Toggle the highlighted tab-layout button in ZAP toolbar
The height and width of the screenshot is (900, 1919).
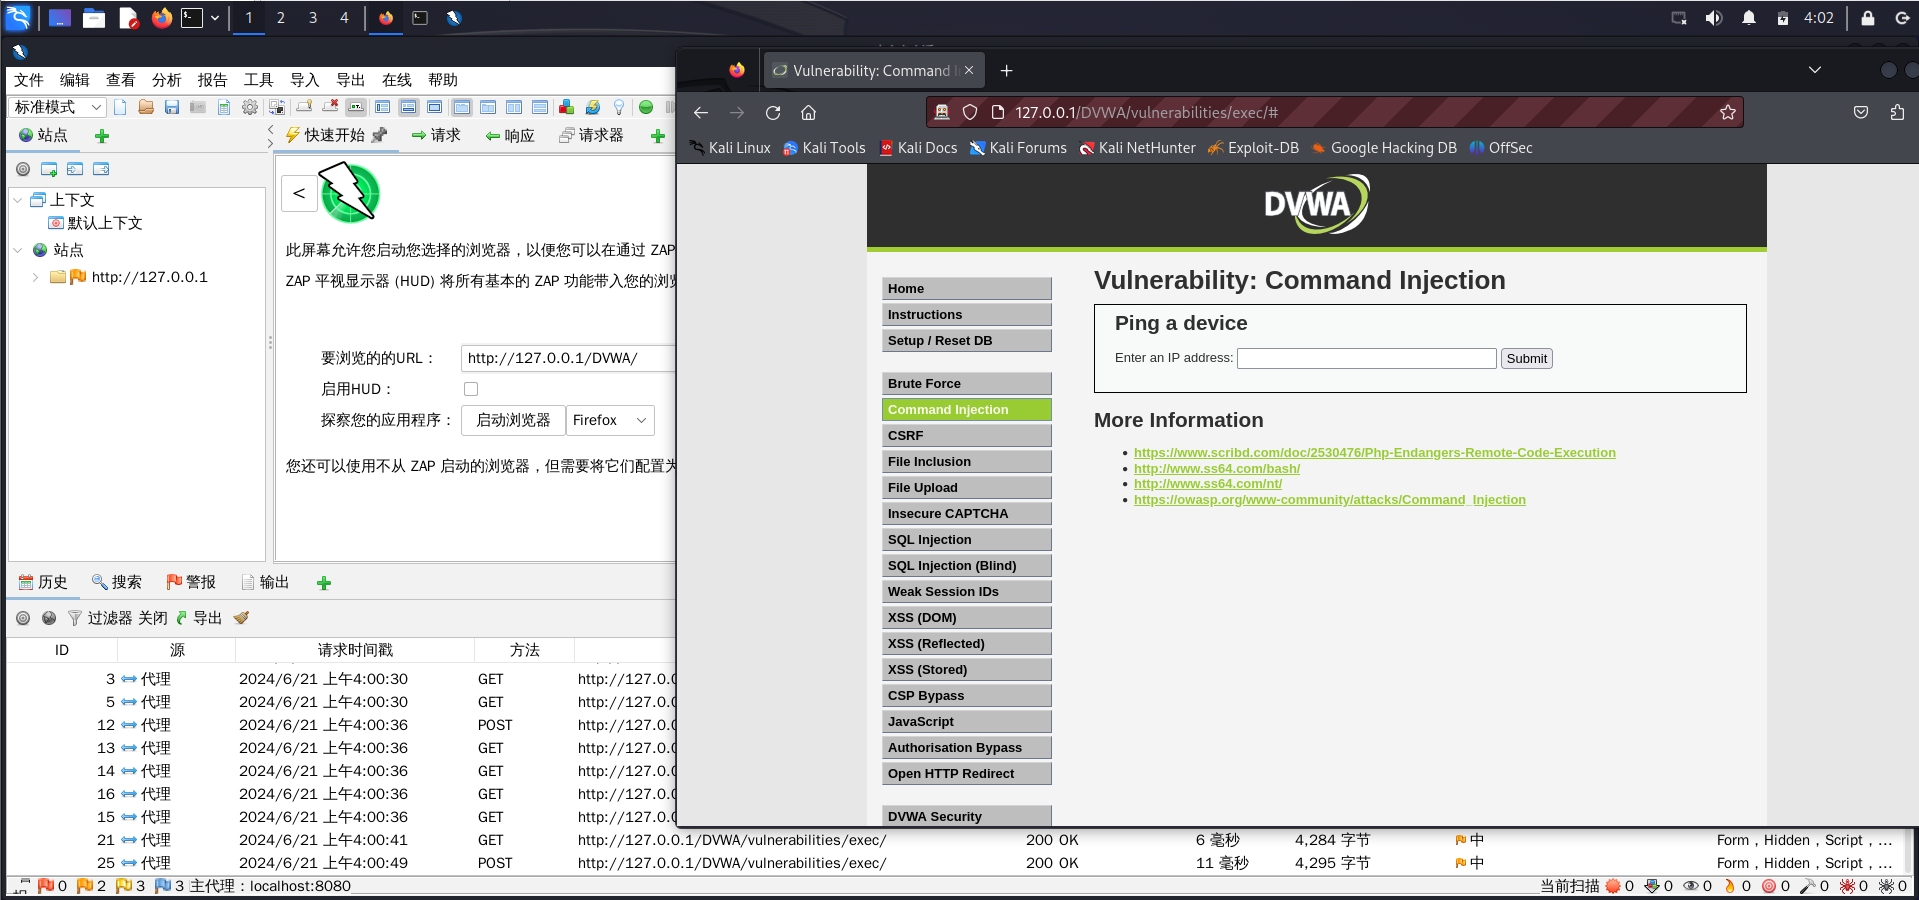click(461, 107)
